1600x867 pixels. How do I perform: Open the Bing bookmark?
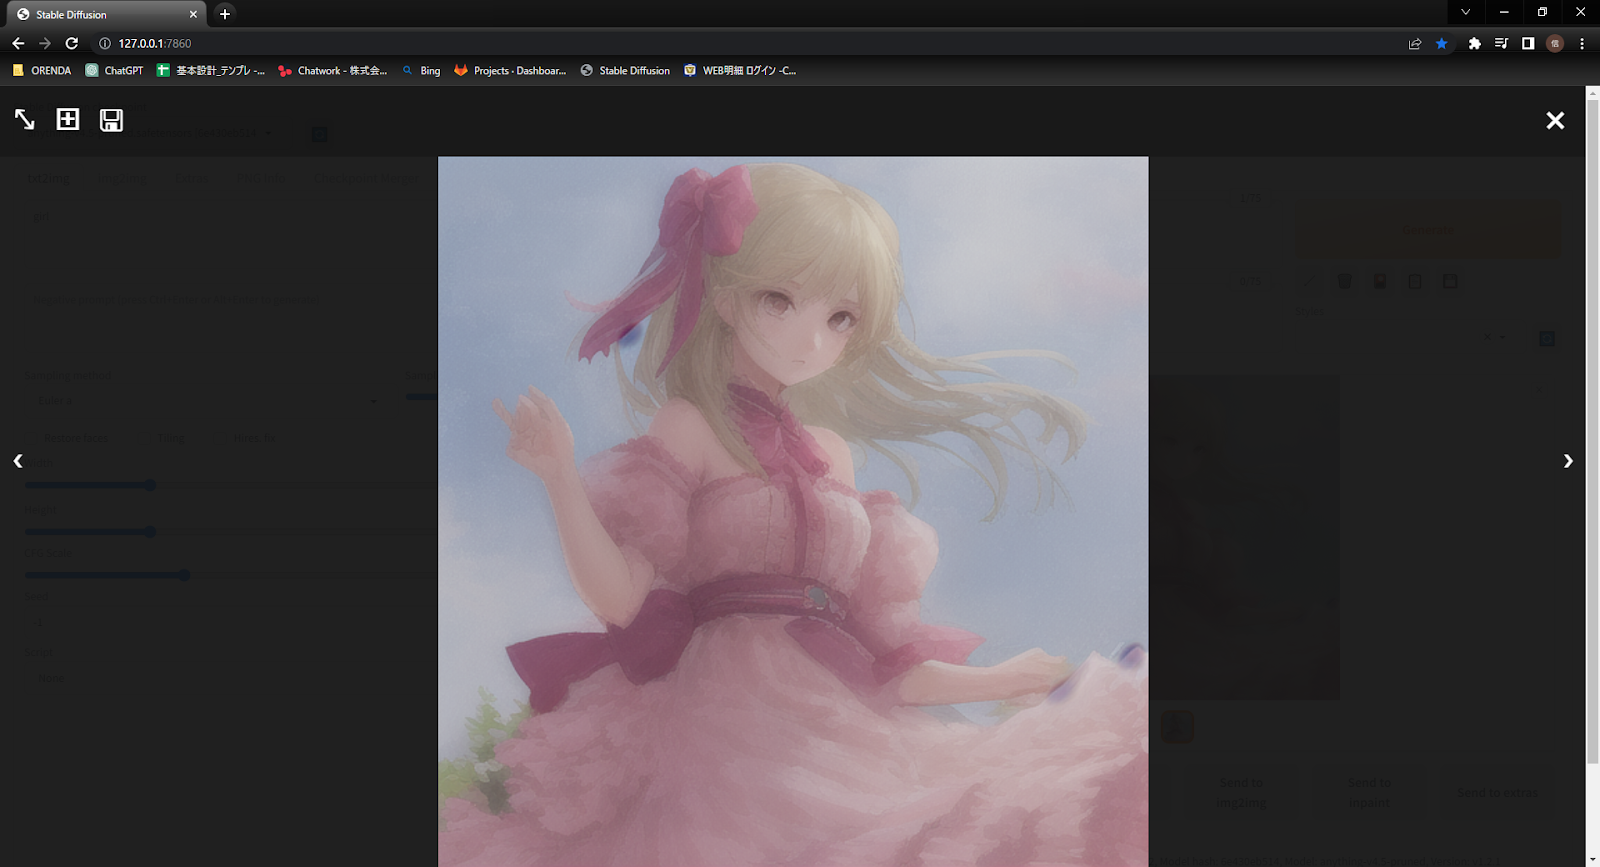tap(421, 70)
